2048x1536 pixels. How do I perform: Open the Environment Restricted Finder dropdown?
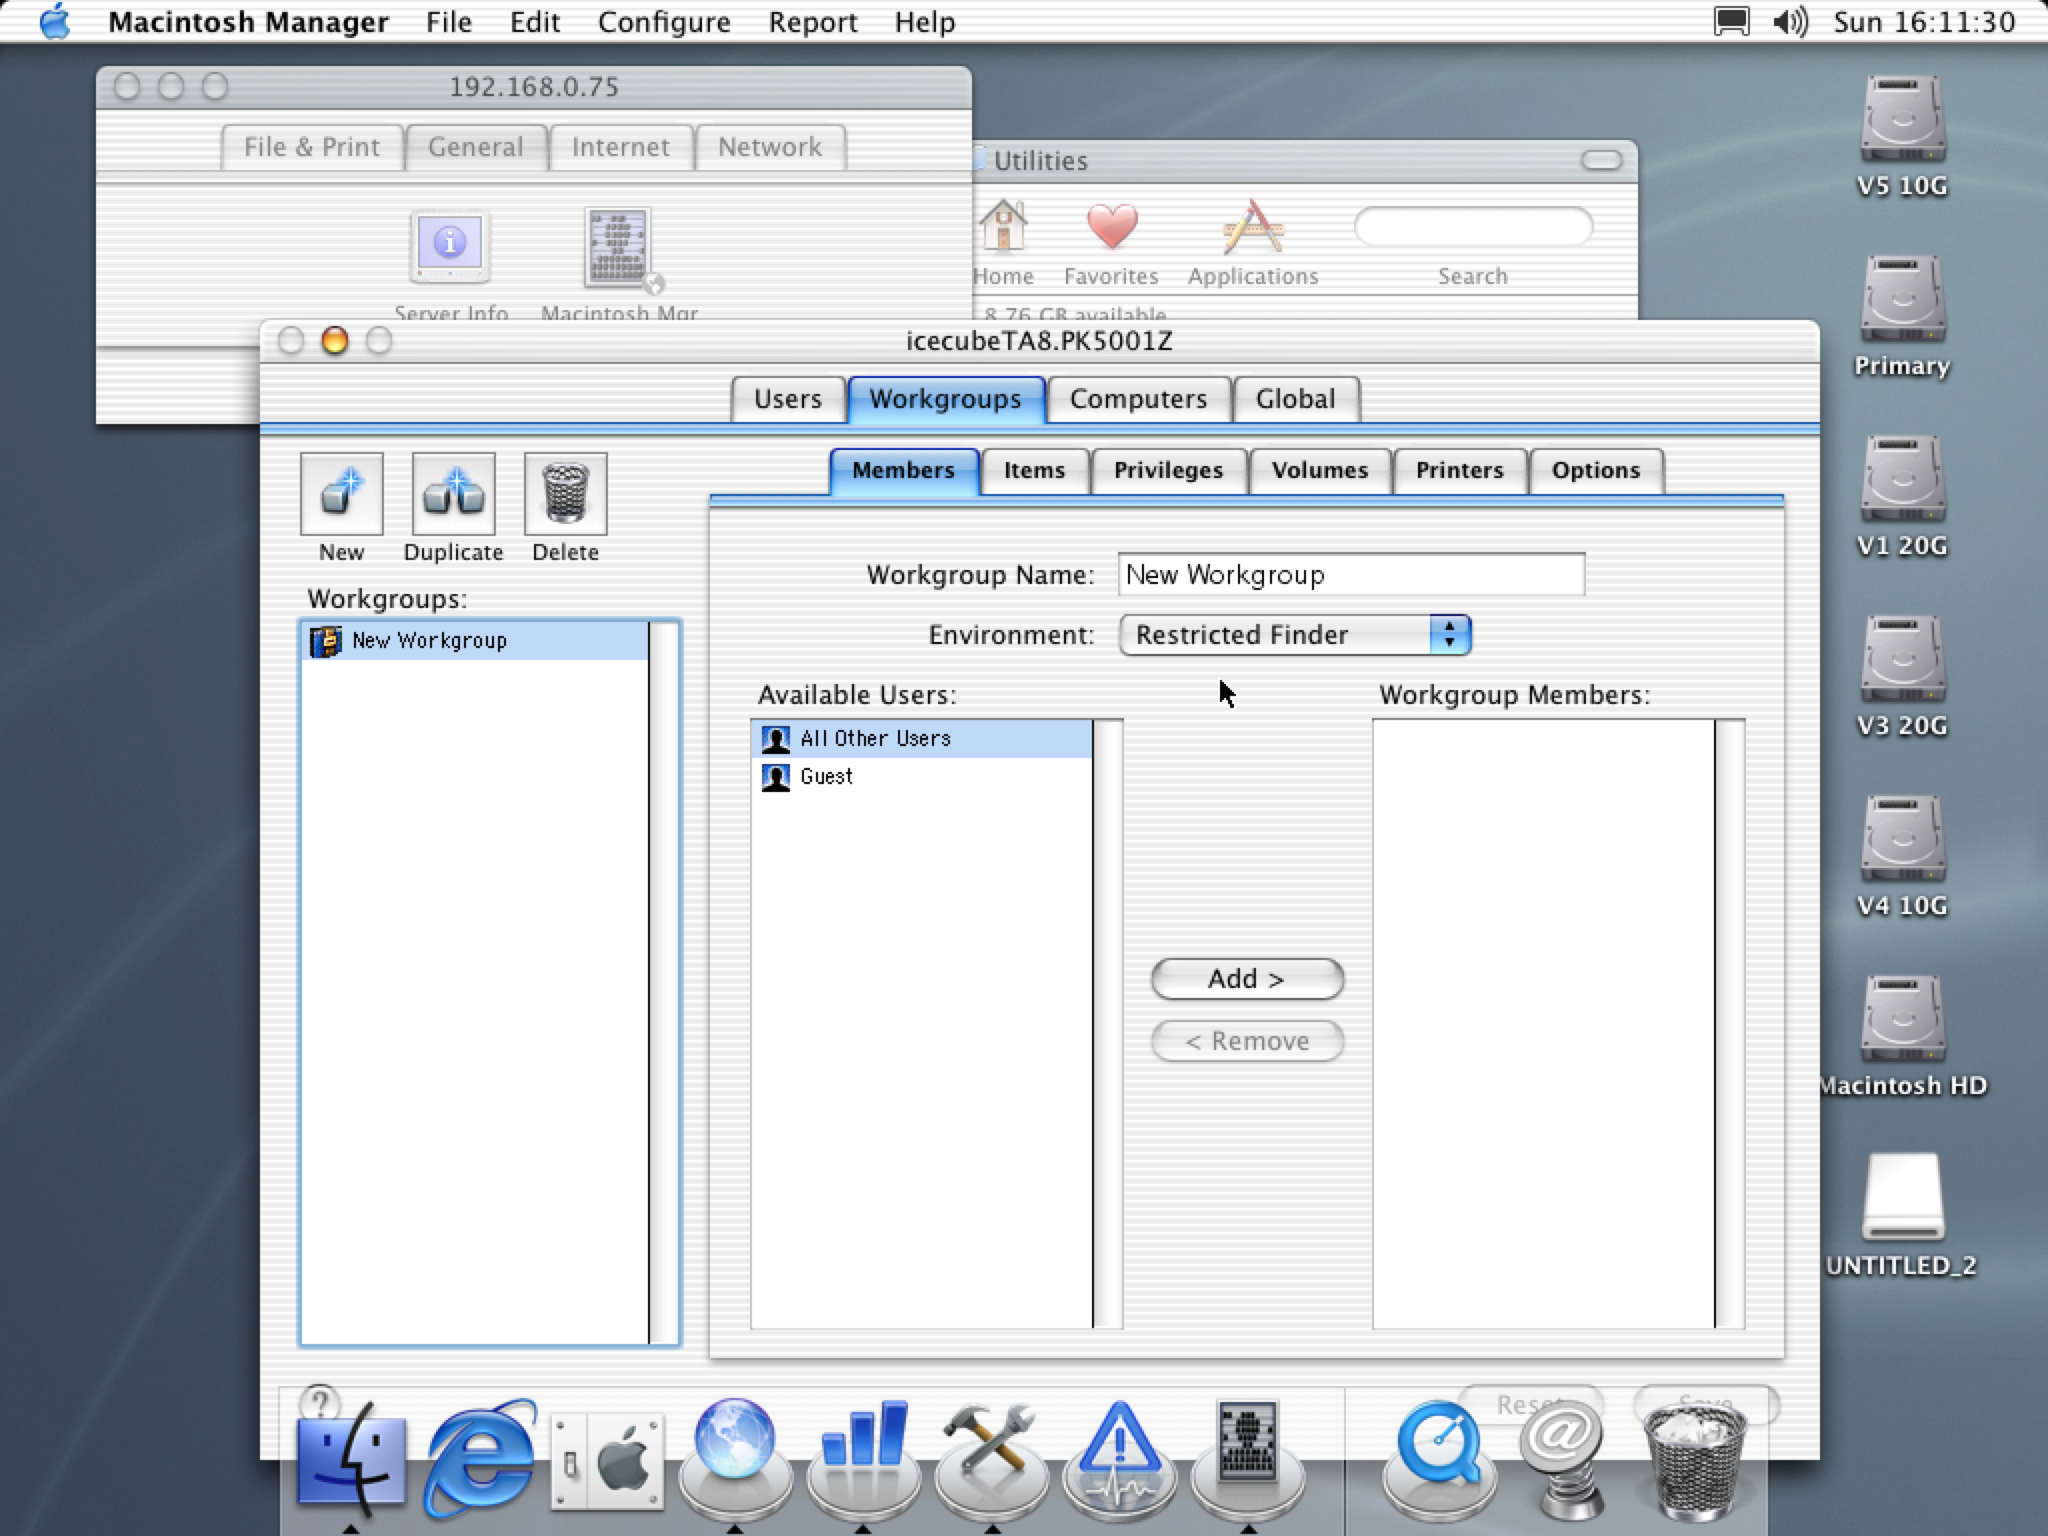(x=1295, y=635)
